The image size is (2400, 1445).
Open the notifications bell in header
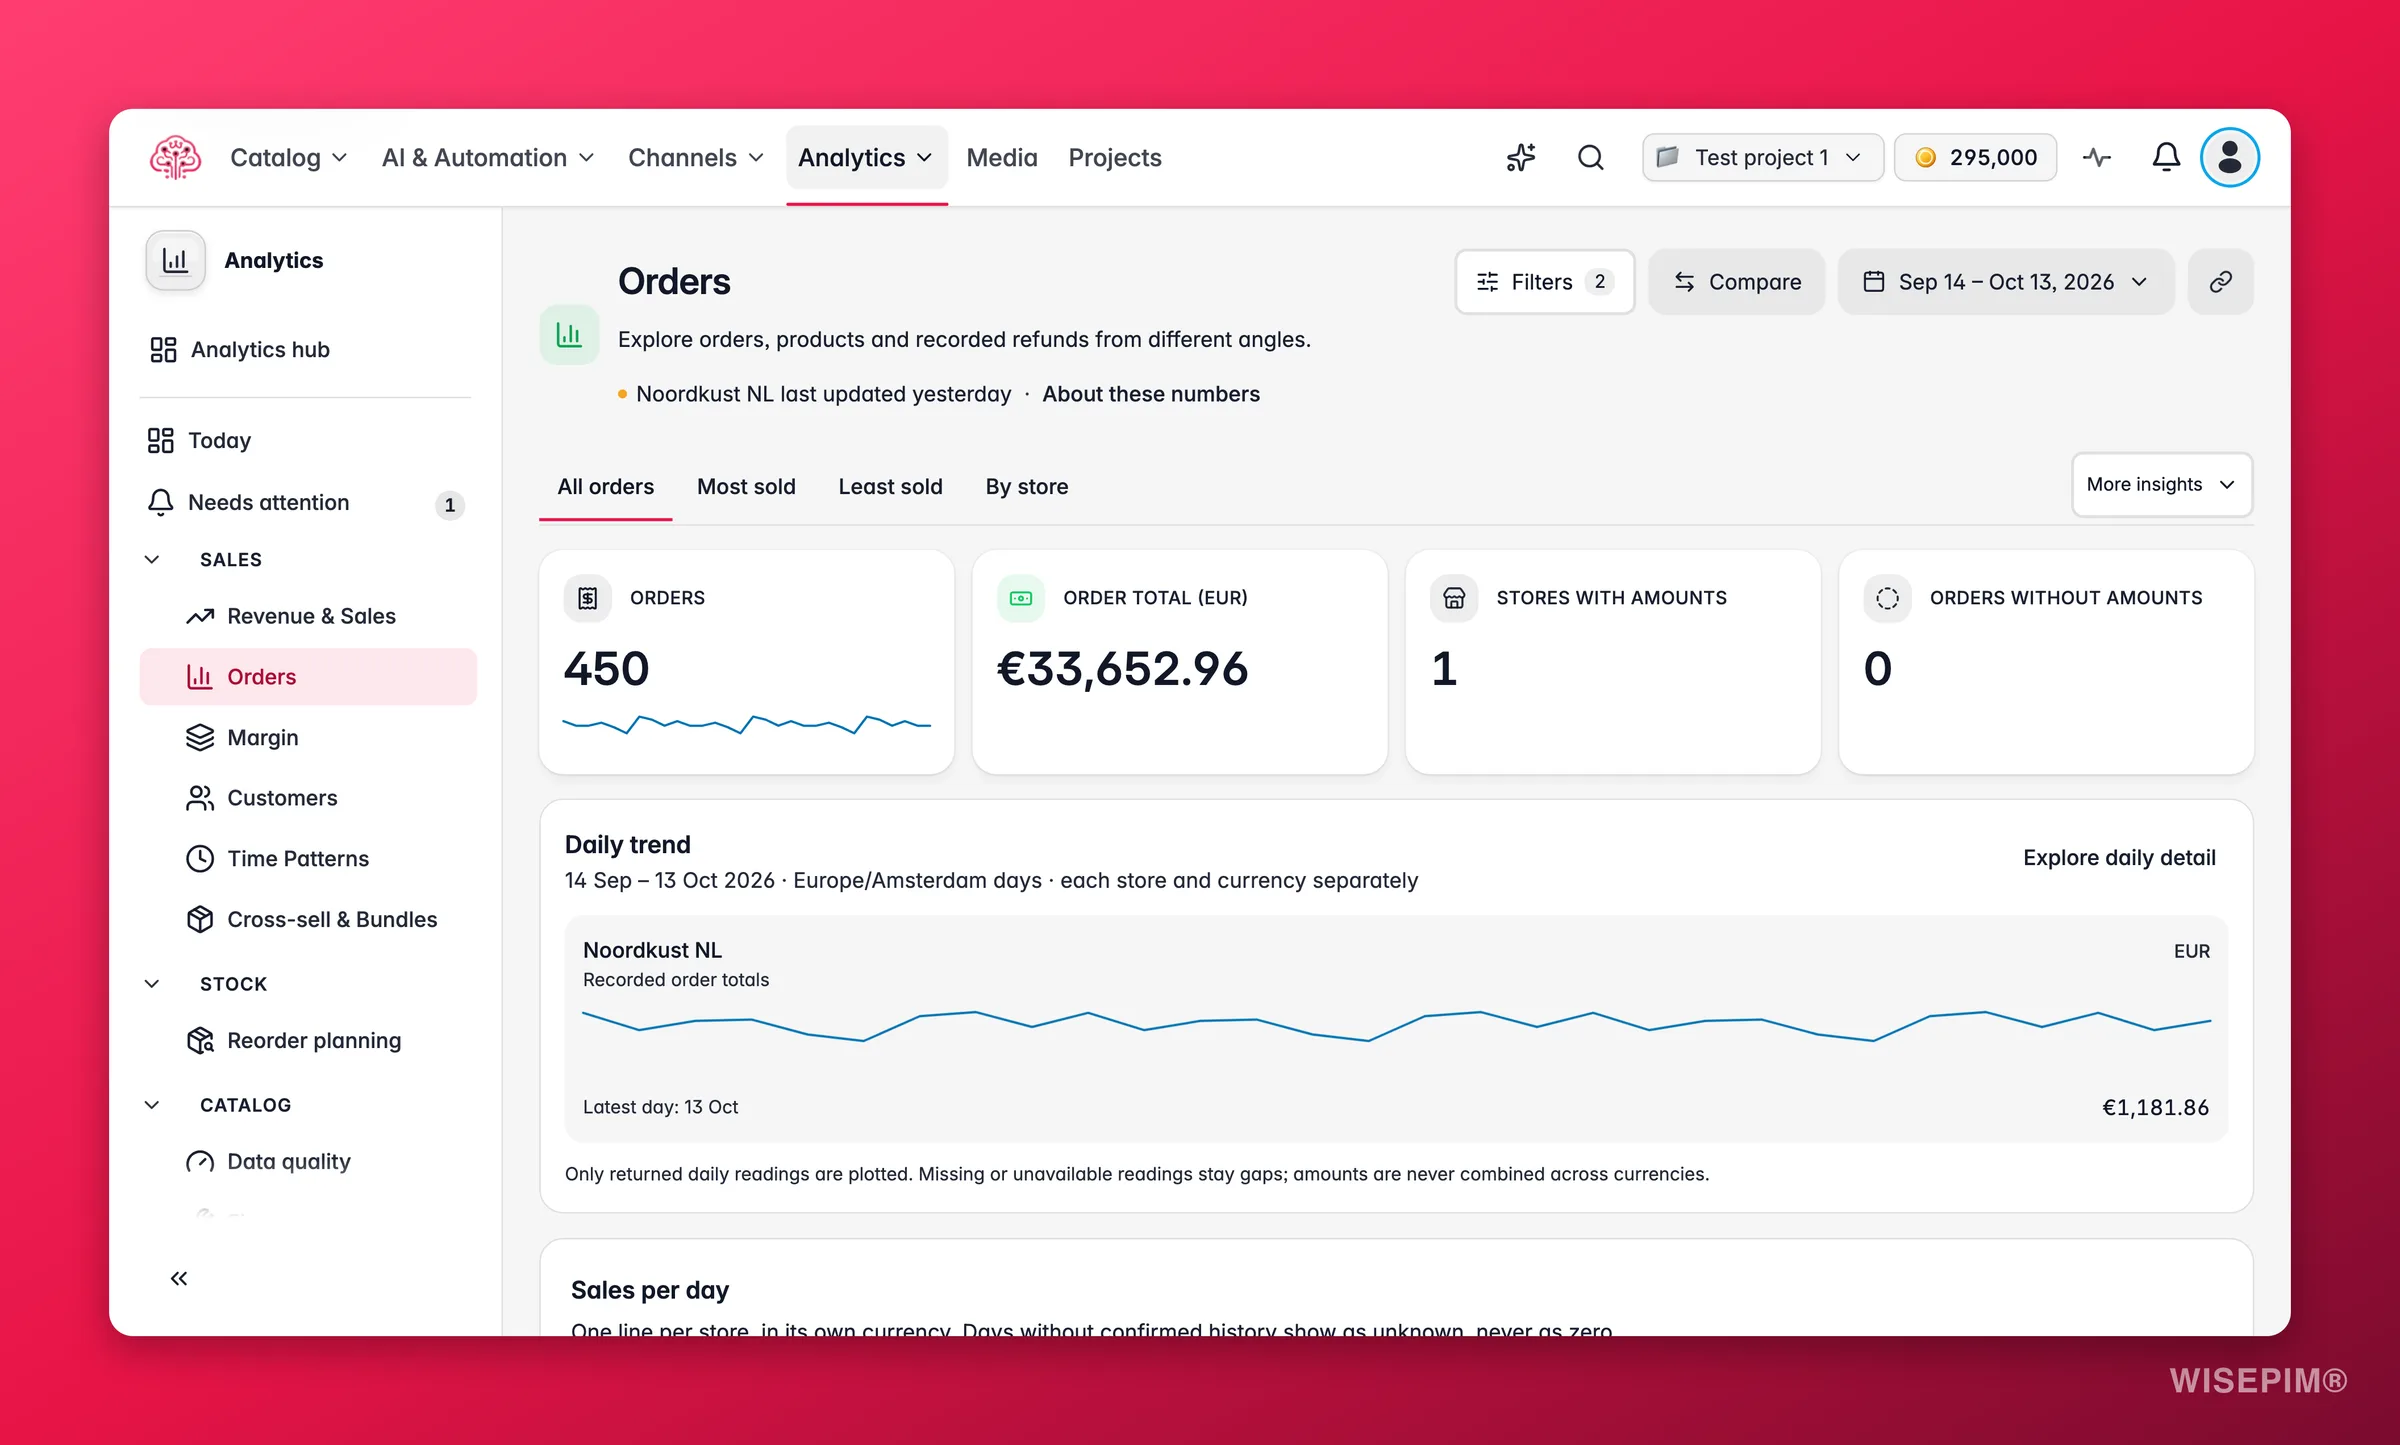2166,158
